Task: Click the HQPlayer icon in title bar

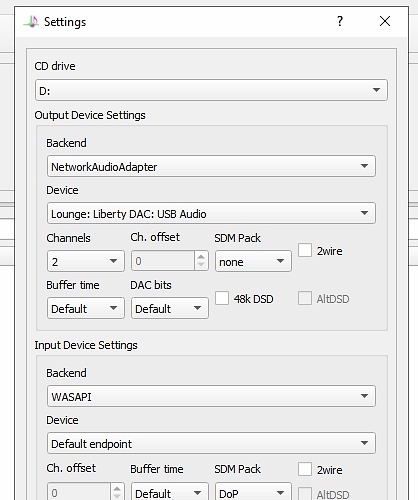Action: 31,22
